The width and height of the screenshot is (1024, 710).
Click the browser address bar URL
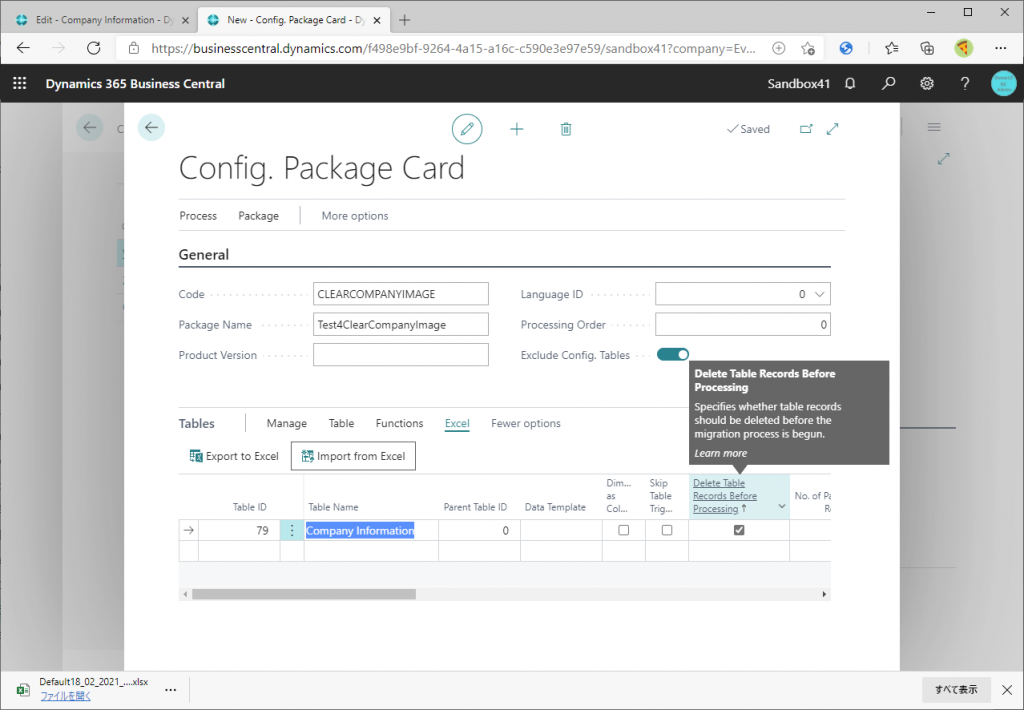click(x=453, y=48)
